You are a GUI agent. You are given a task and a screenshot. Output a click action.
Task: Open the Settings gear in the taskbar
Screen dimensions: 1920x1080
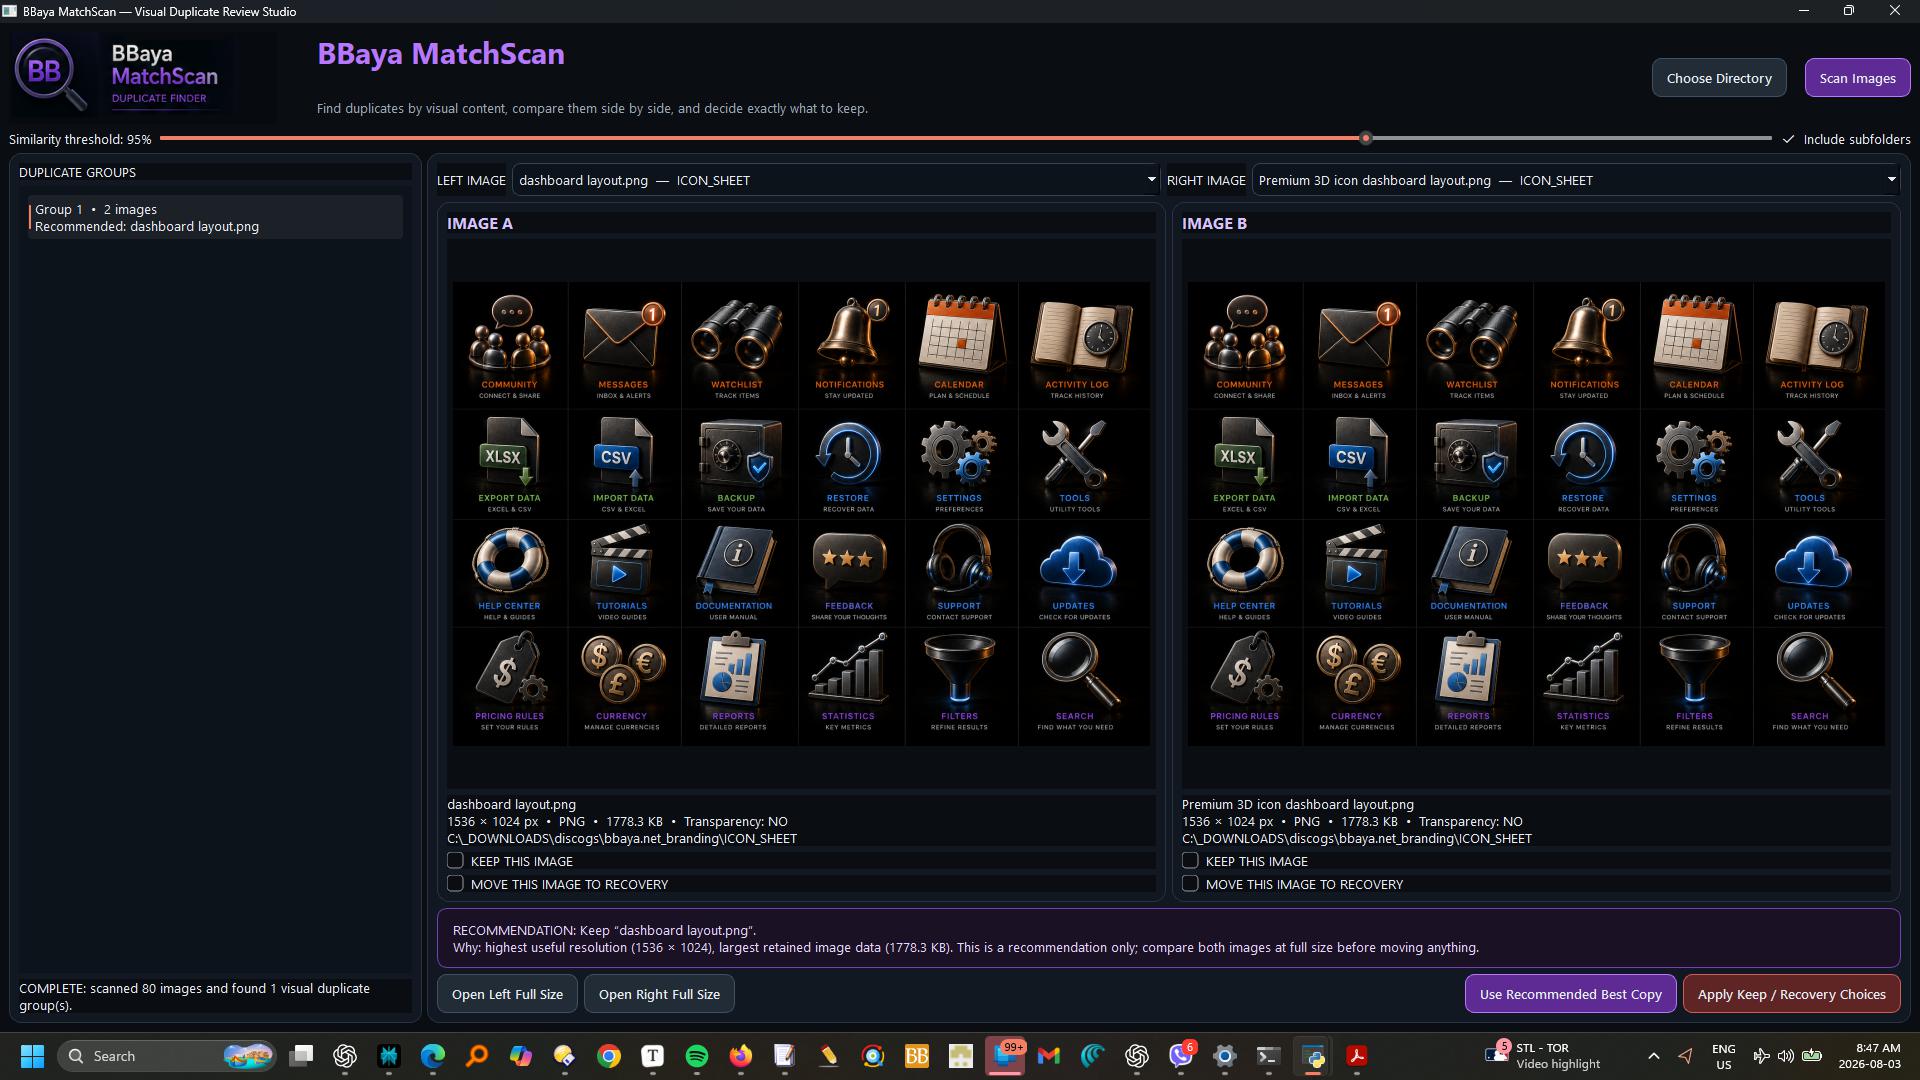[x=1225, y=1056]
